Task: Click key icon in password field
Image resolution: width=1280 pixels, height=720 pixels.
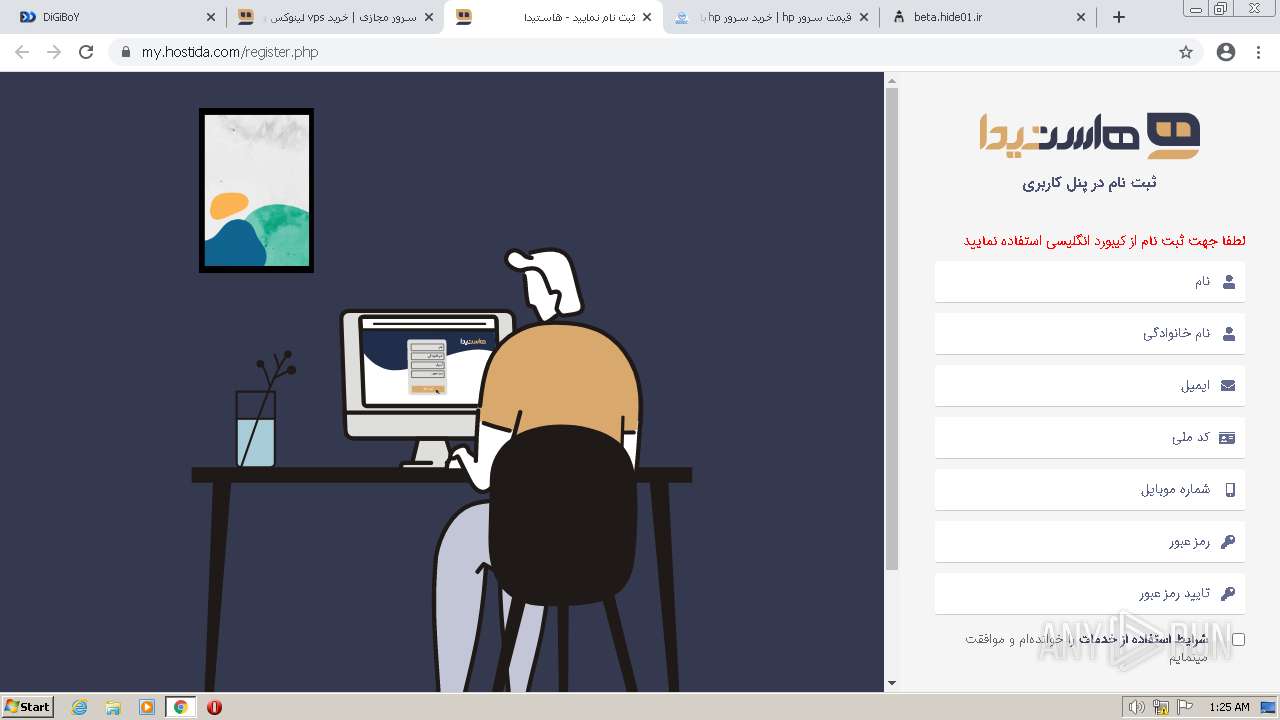Action: 1228,542
